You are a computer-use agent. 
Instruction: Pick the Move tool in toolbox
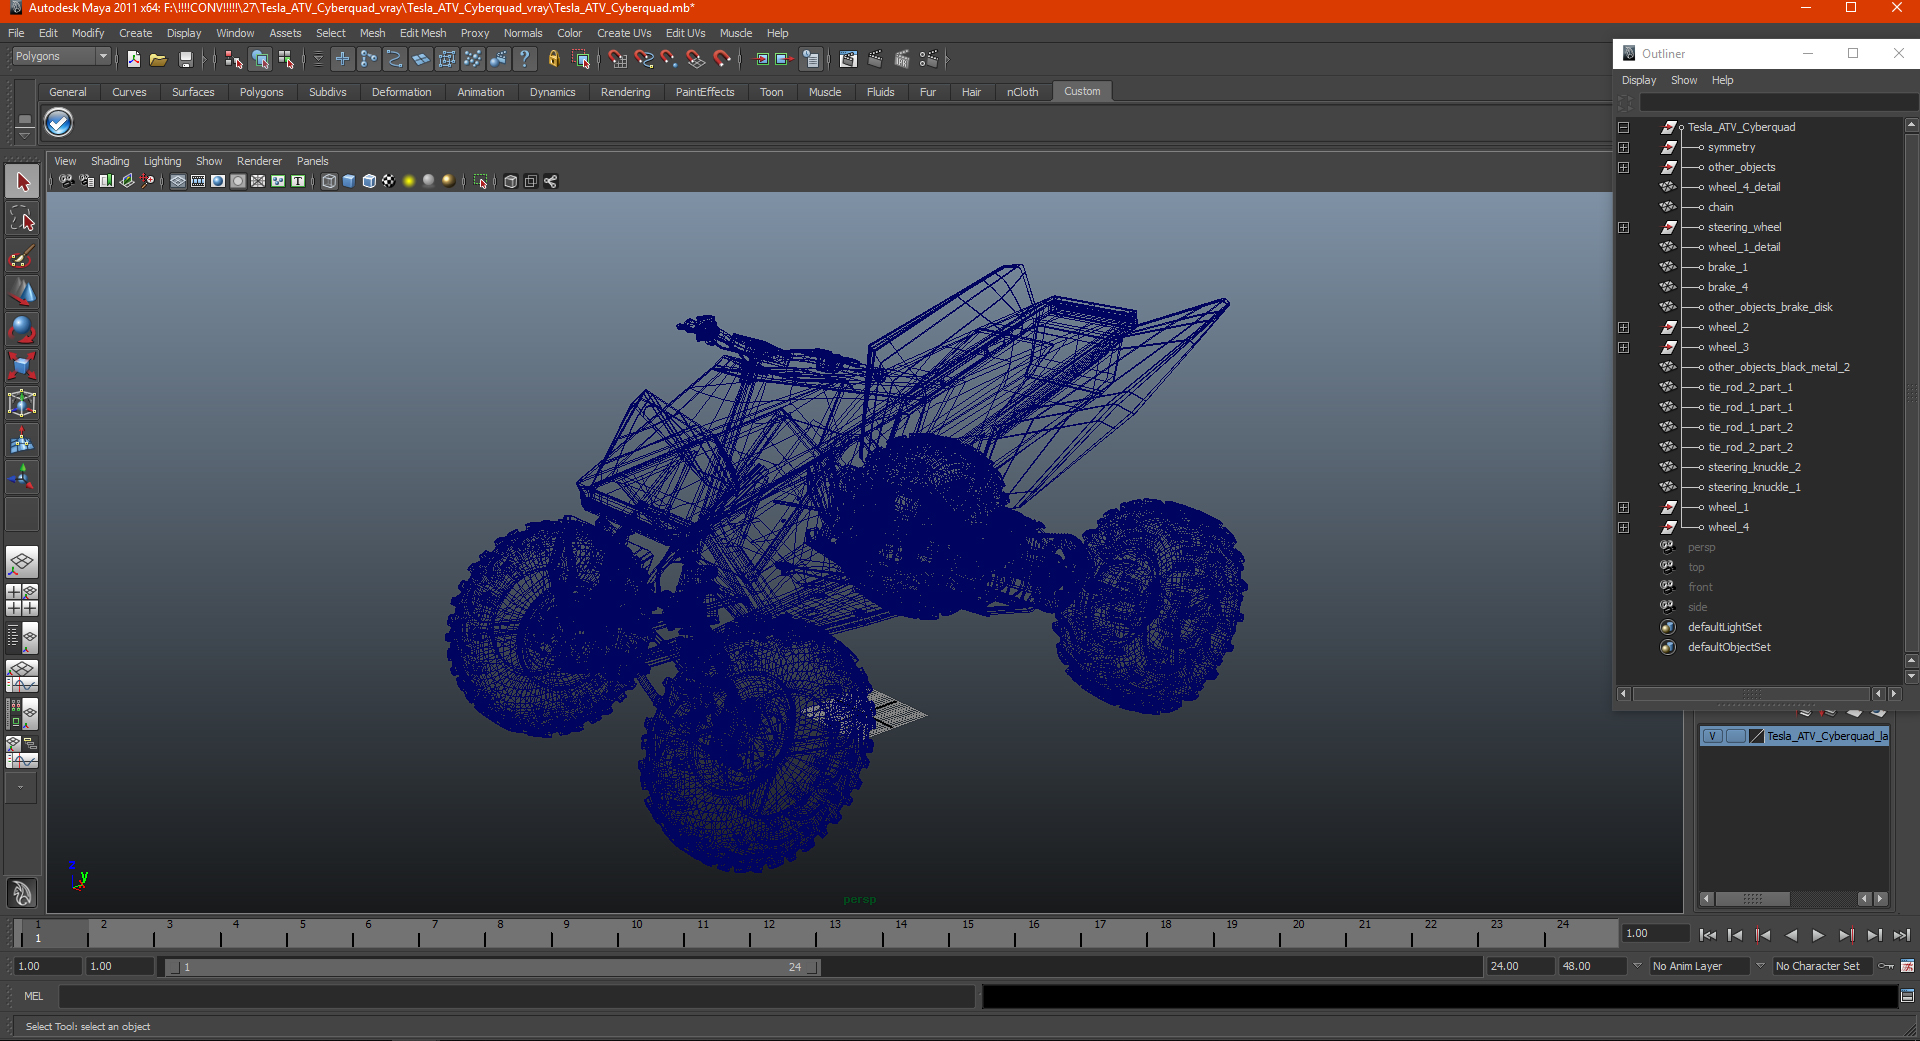[x=22, y=292]
